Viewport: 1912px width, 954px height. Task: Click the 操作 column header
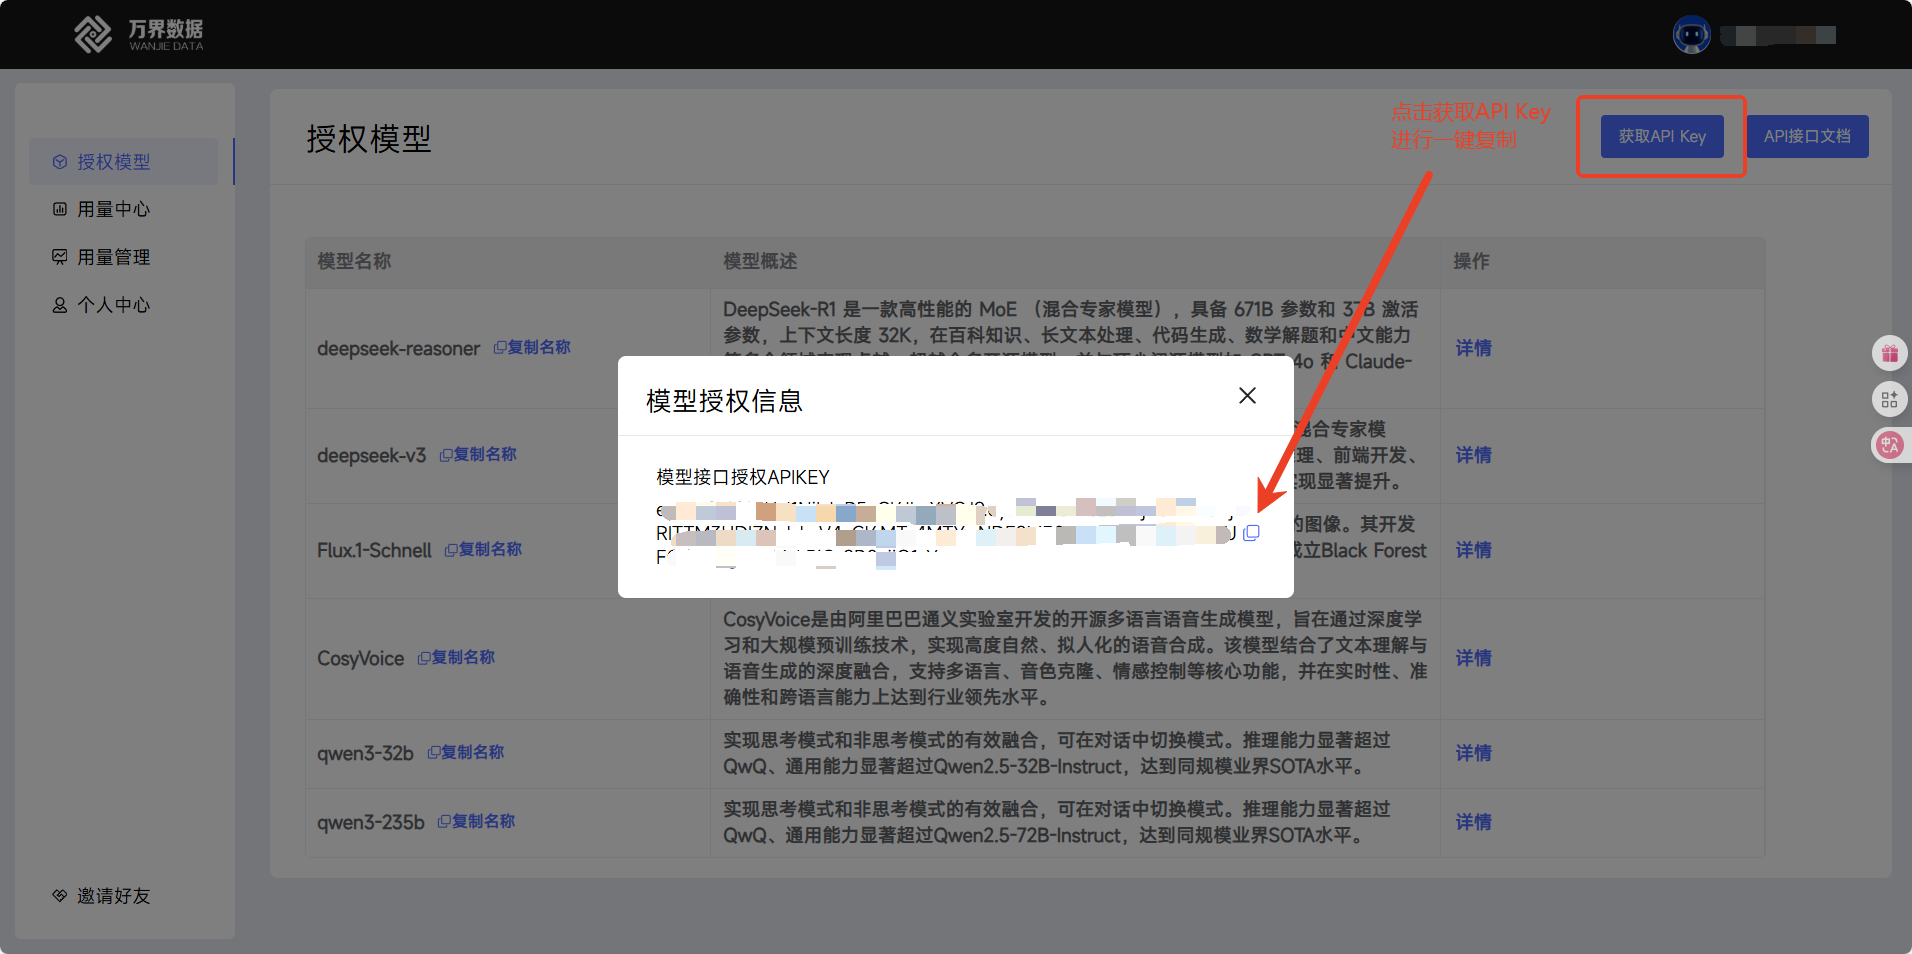(x=1471, y=261)
